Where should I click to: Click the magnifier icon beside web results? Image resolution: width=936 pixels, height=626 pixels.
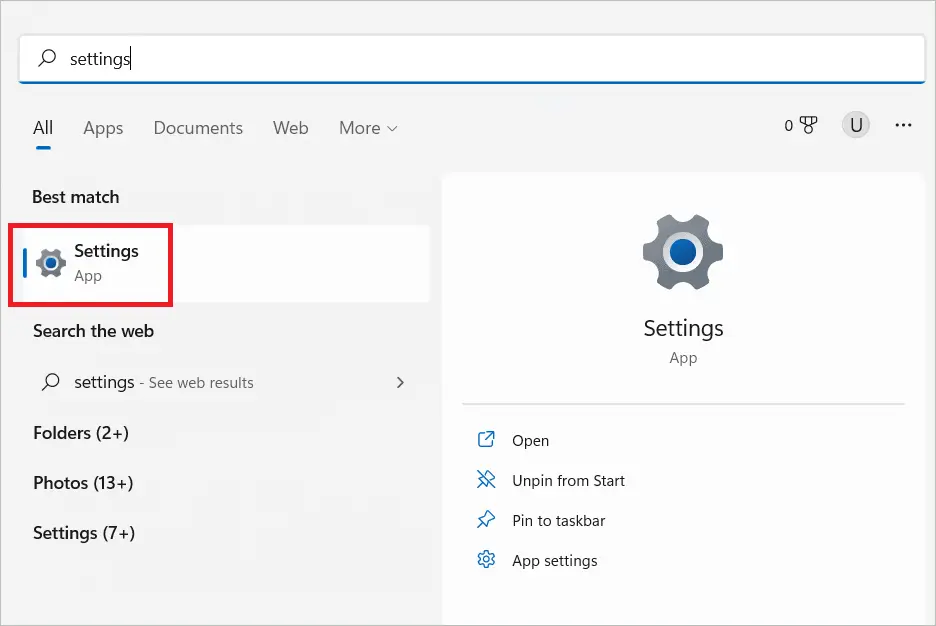point(51,382)
